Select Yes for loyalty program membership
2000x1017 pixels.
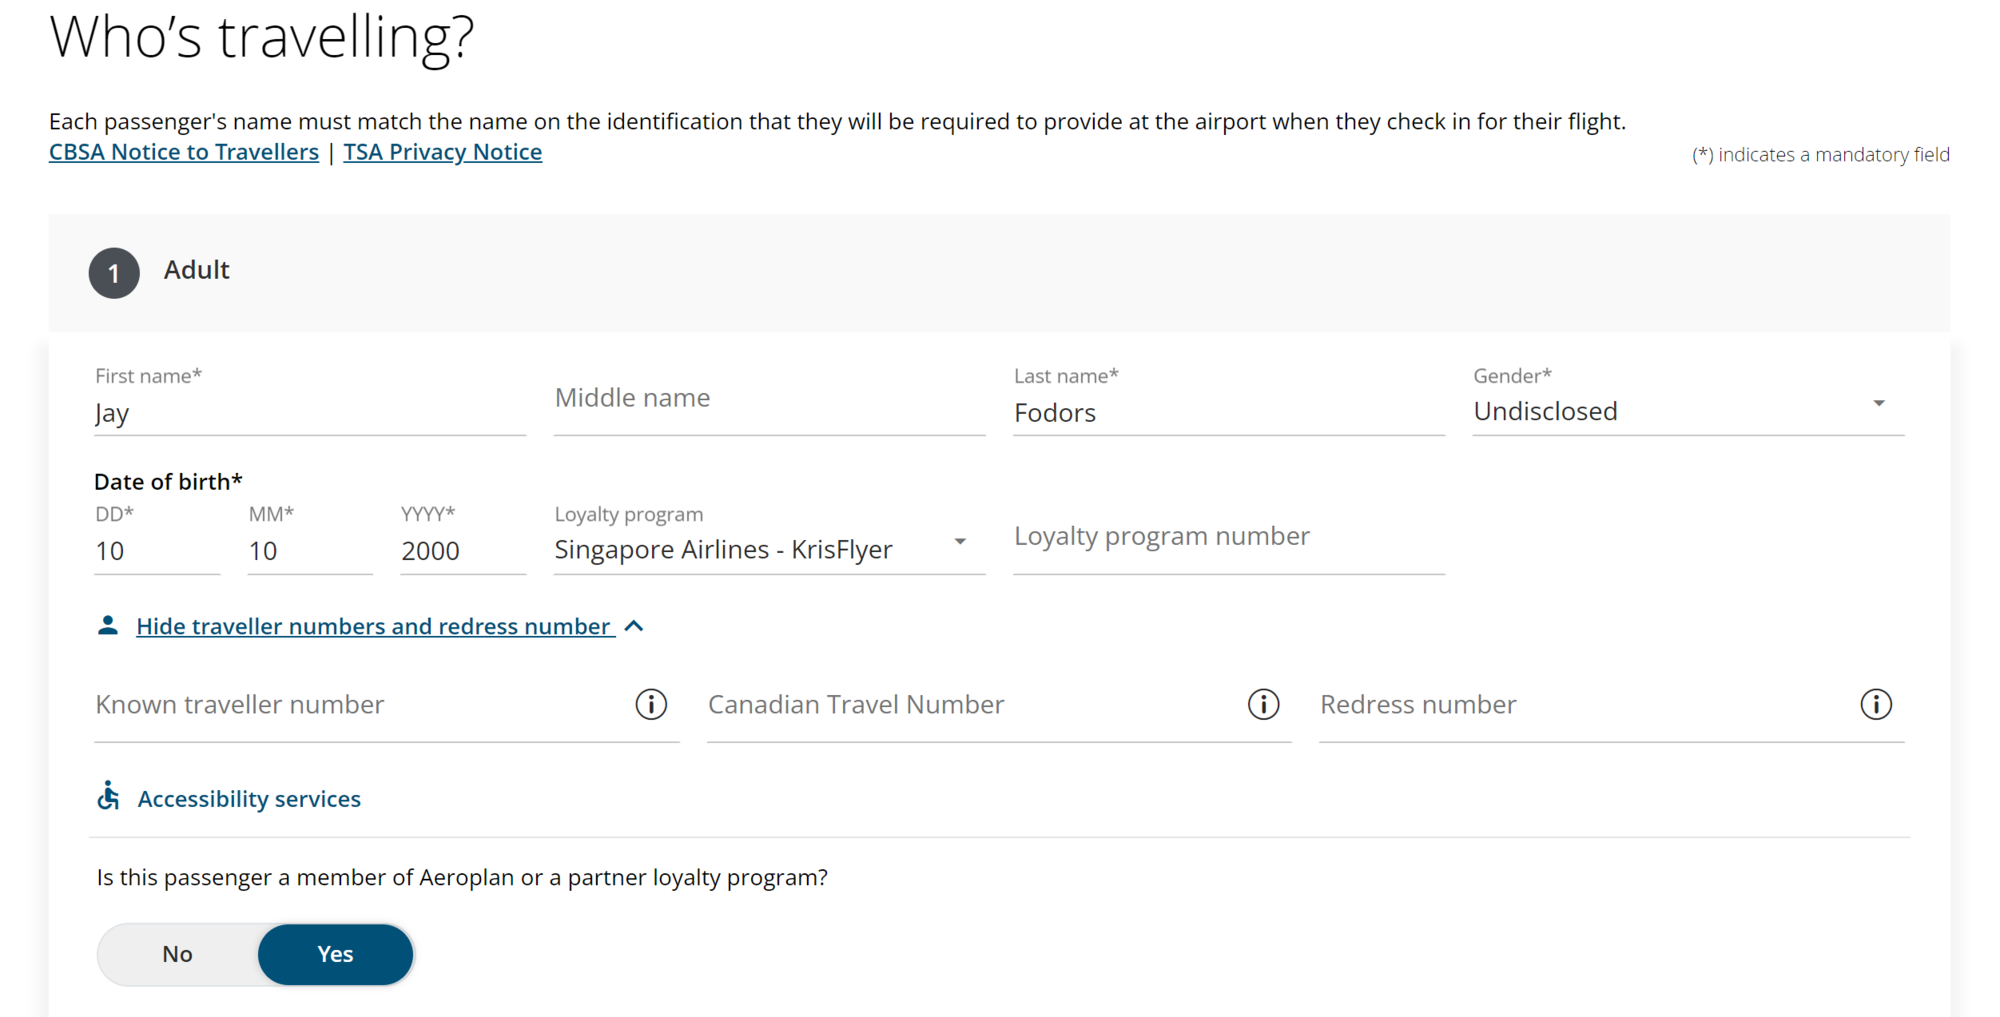tap(335, 954)
